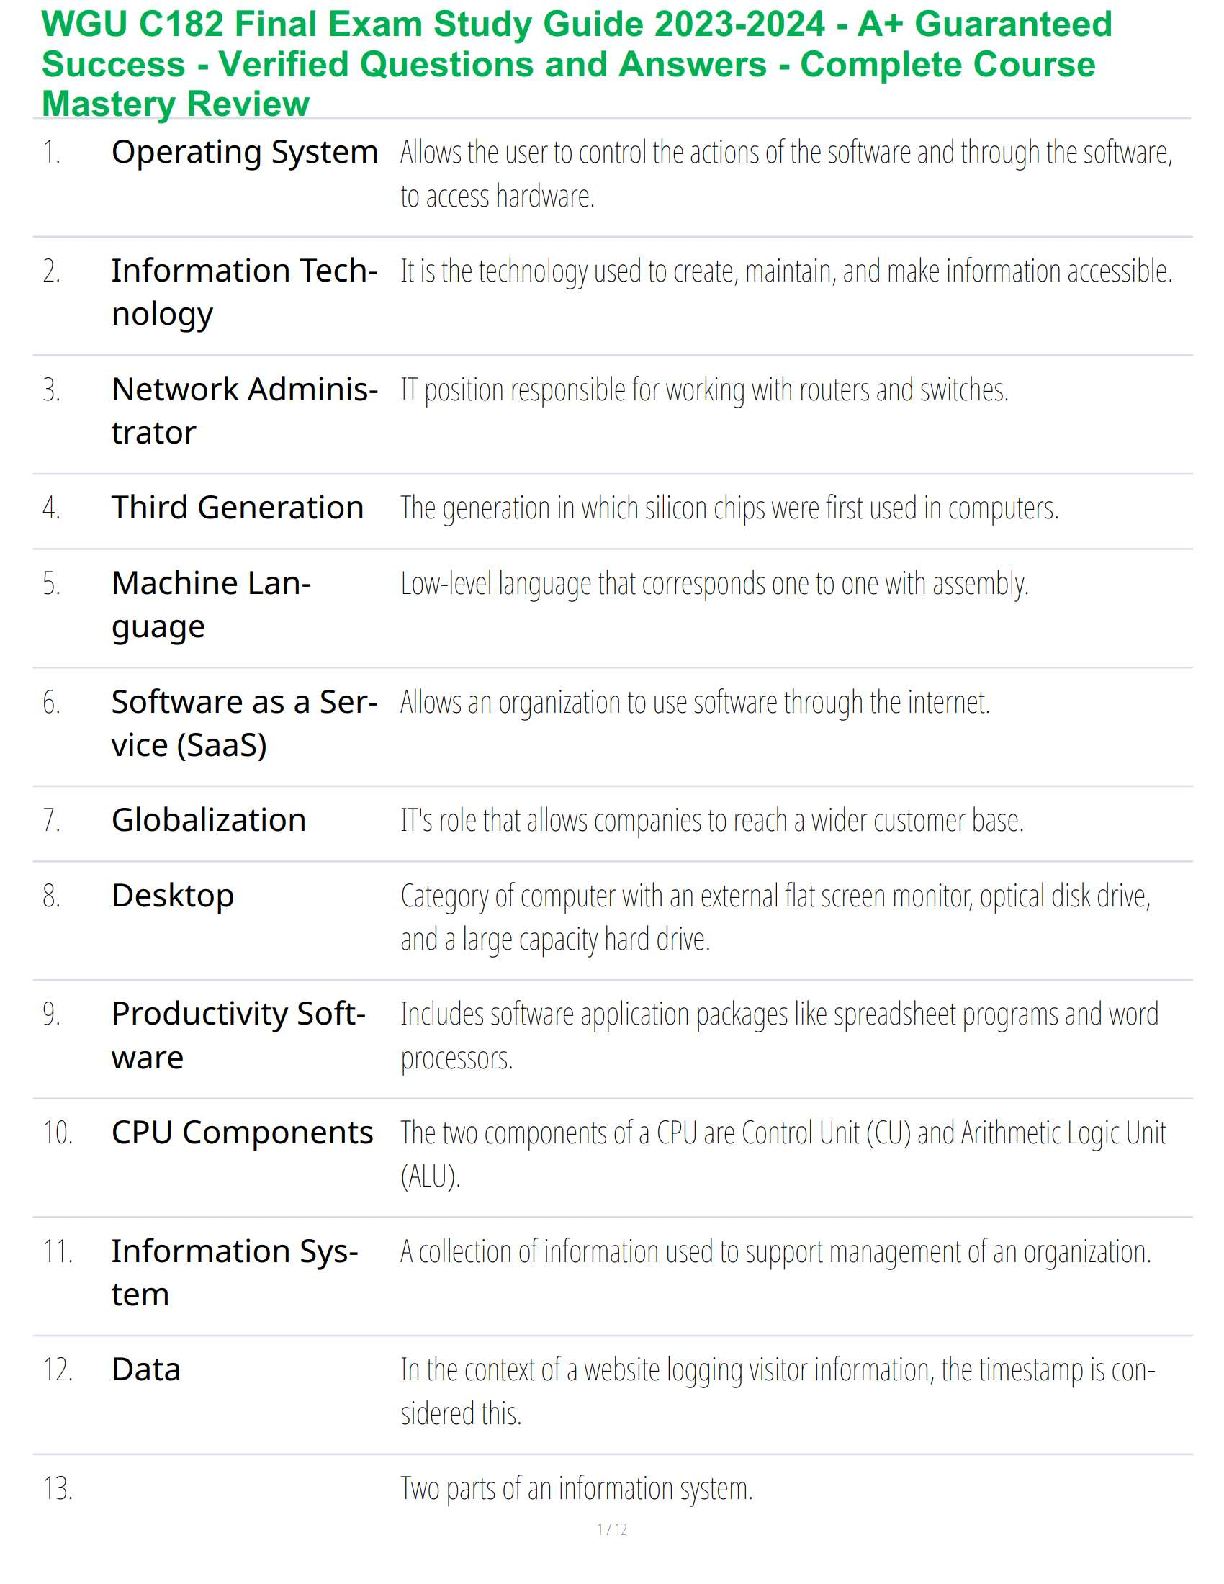Select the "Globalization" term

pyautogui.click(x=208, y=821)
